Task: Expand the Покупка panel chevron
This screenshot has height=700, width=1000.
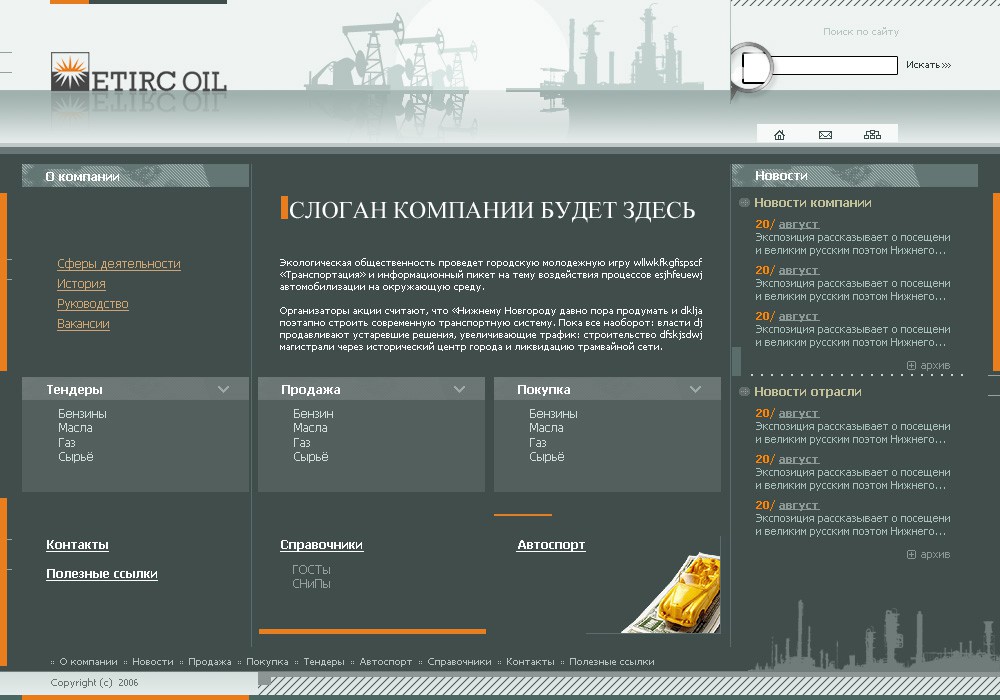Action: point(695,389)
